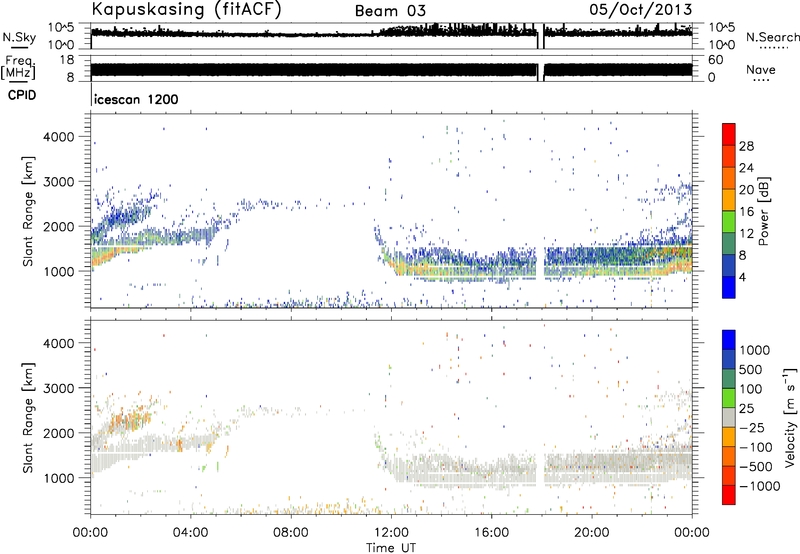800x554 pixels.
Task: Click the 'CPID' label
Action: click(x=22, y=95)
